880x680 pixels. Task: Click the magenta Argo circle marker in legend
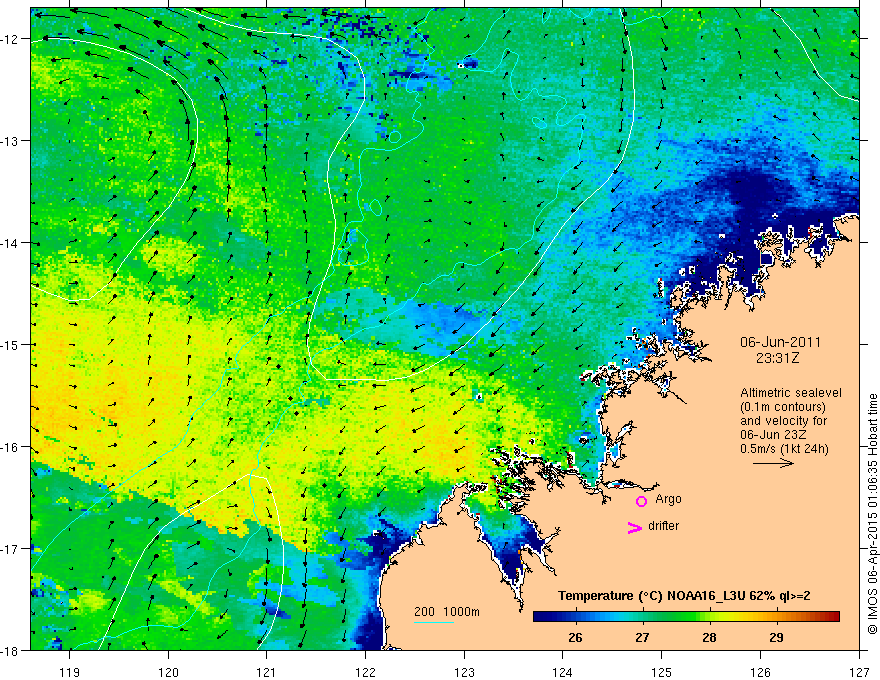(x=641, y=501)
